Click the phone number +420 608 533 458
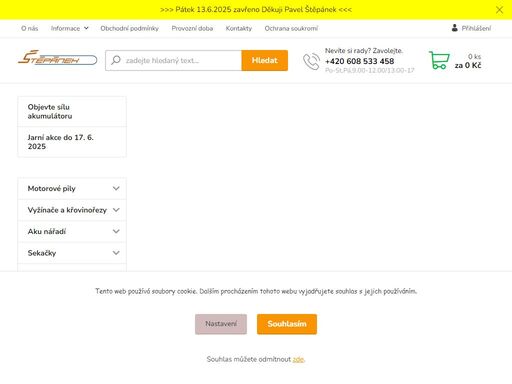 [x=359, y=61]
